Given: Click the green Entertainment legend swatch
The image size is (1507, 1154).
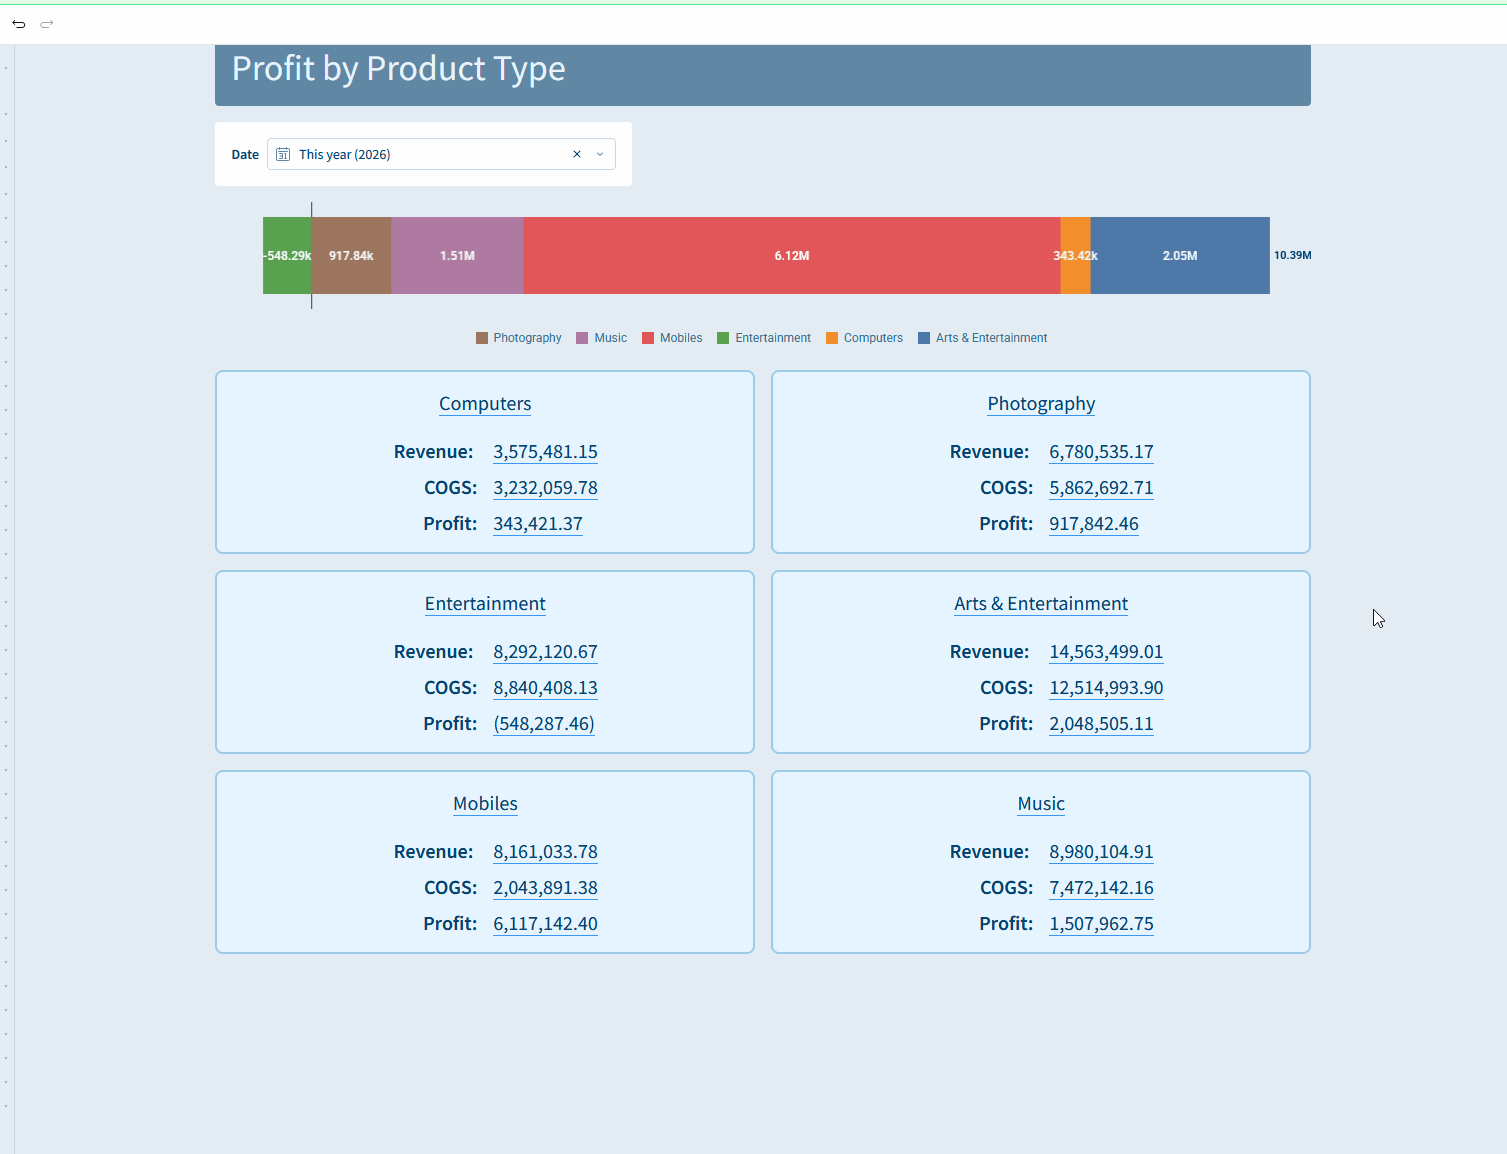Looking at the screenshot, I should tap(723, 338).
